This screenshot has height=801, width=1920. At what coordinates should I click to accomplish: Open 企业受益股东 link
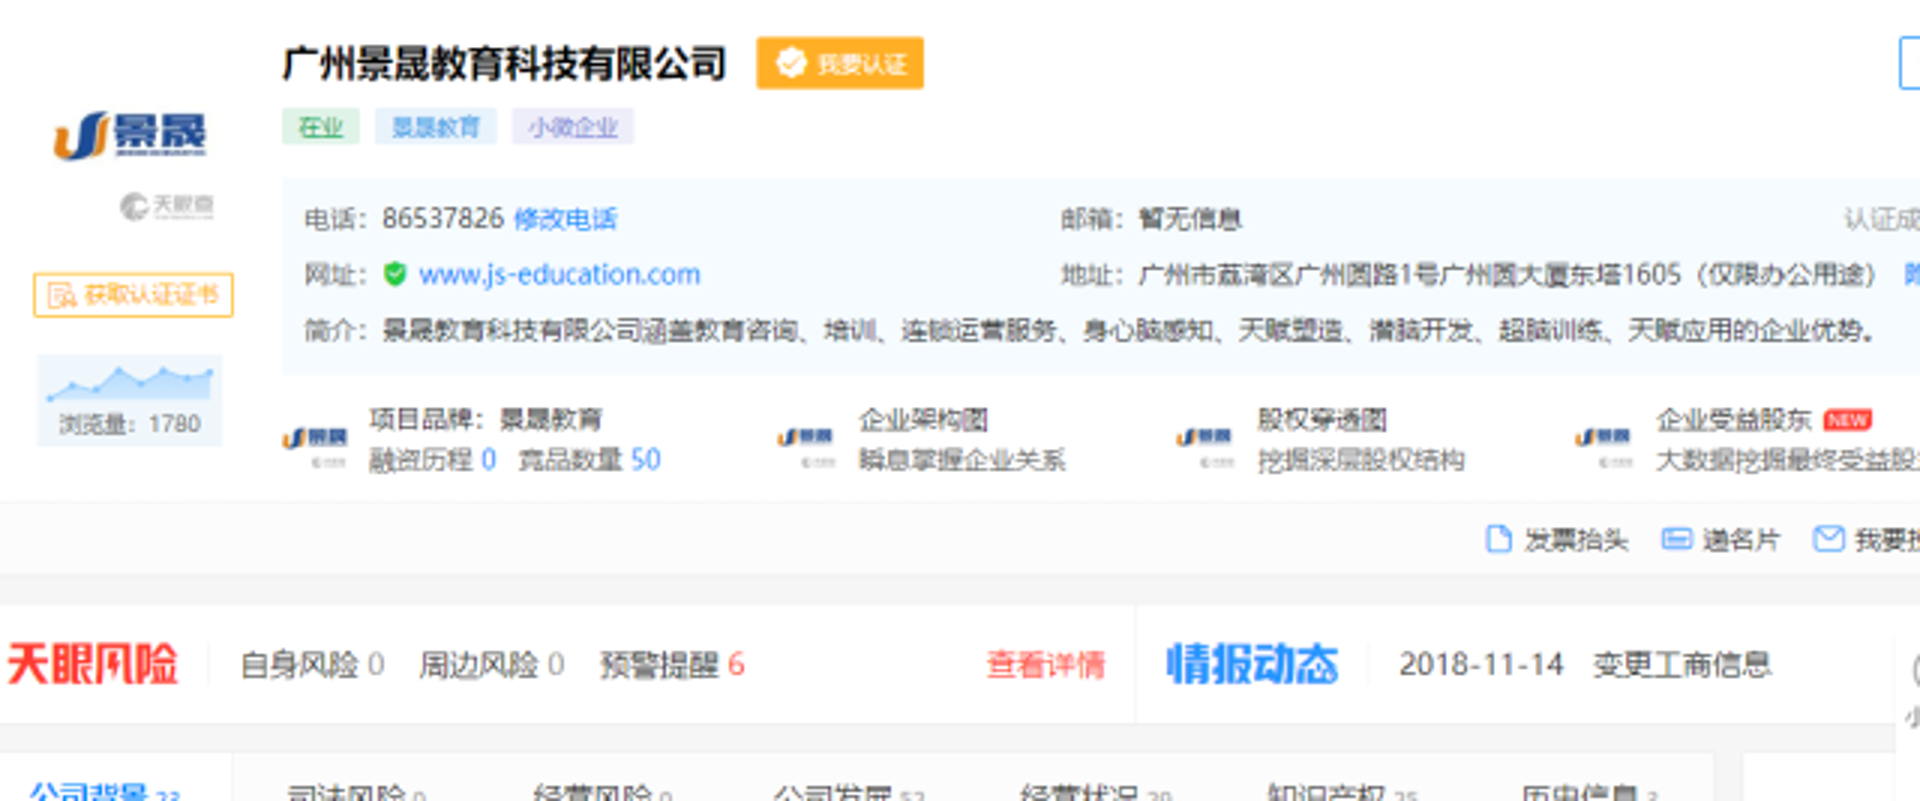(1734, 420)
